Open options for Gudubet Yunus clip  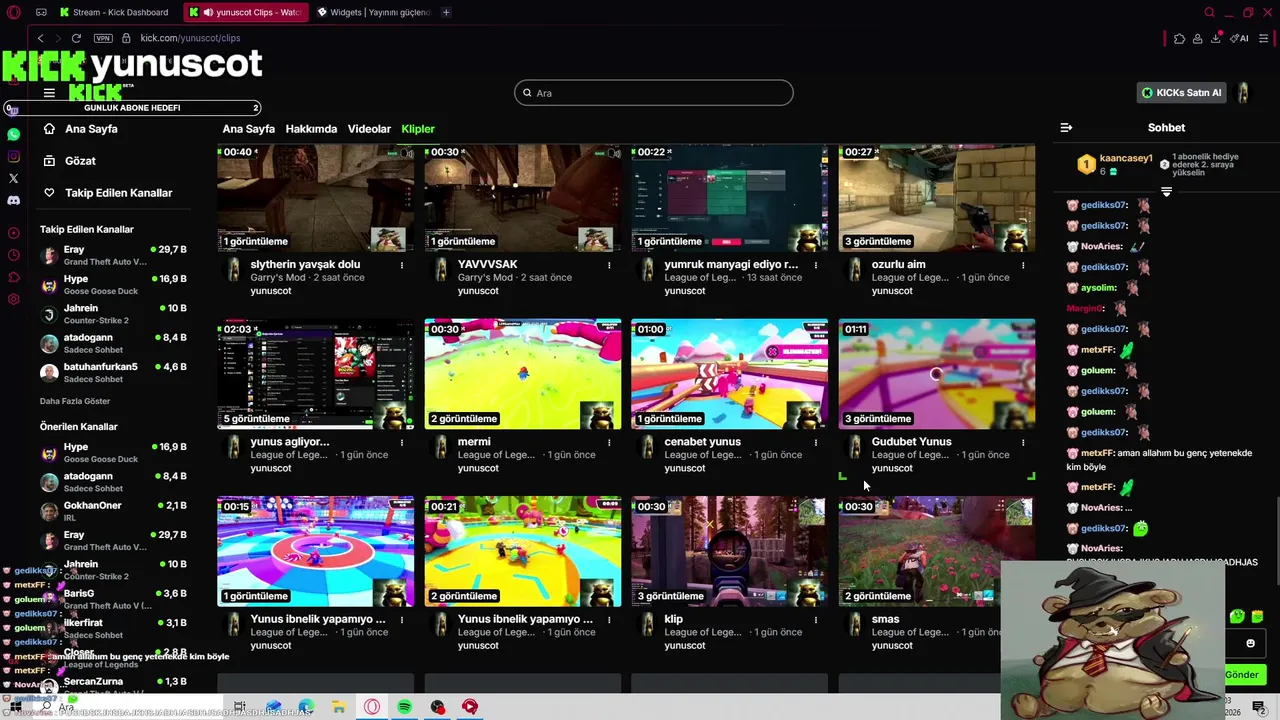pyautogui.click(x=1023, y=442)
